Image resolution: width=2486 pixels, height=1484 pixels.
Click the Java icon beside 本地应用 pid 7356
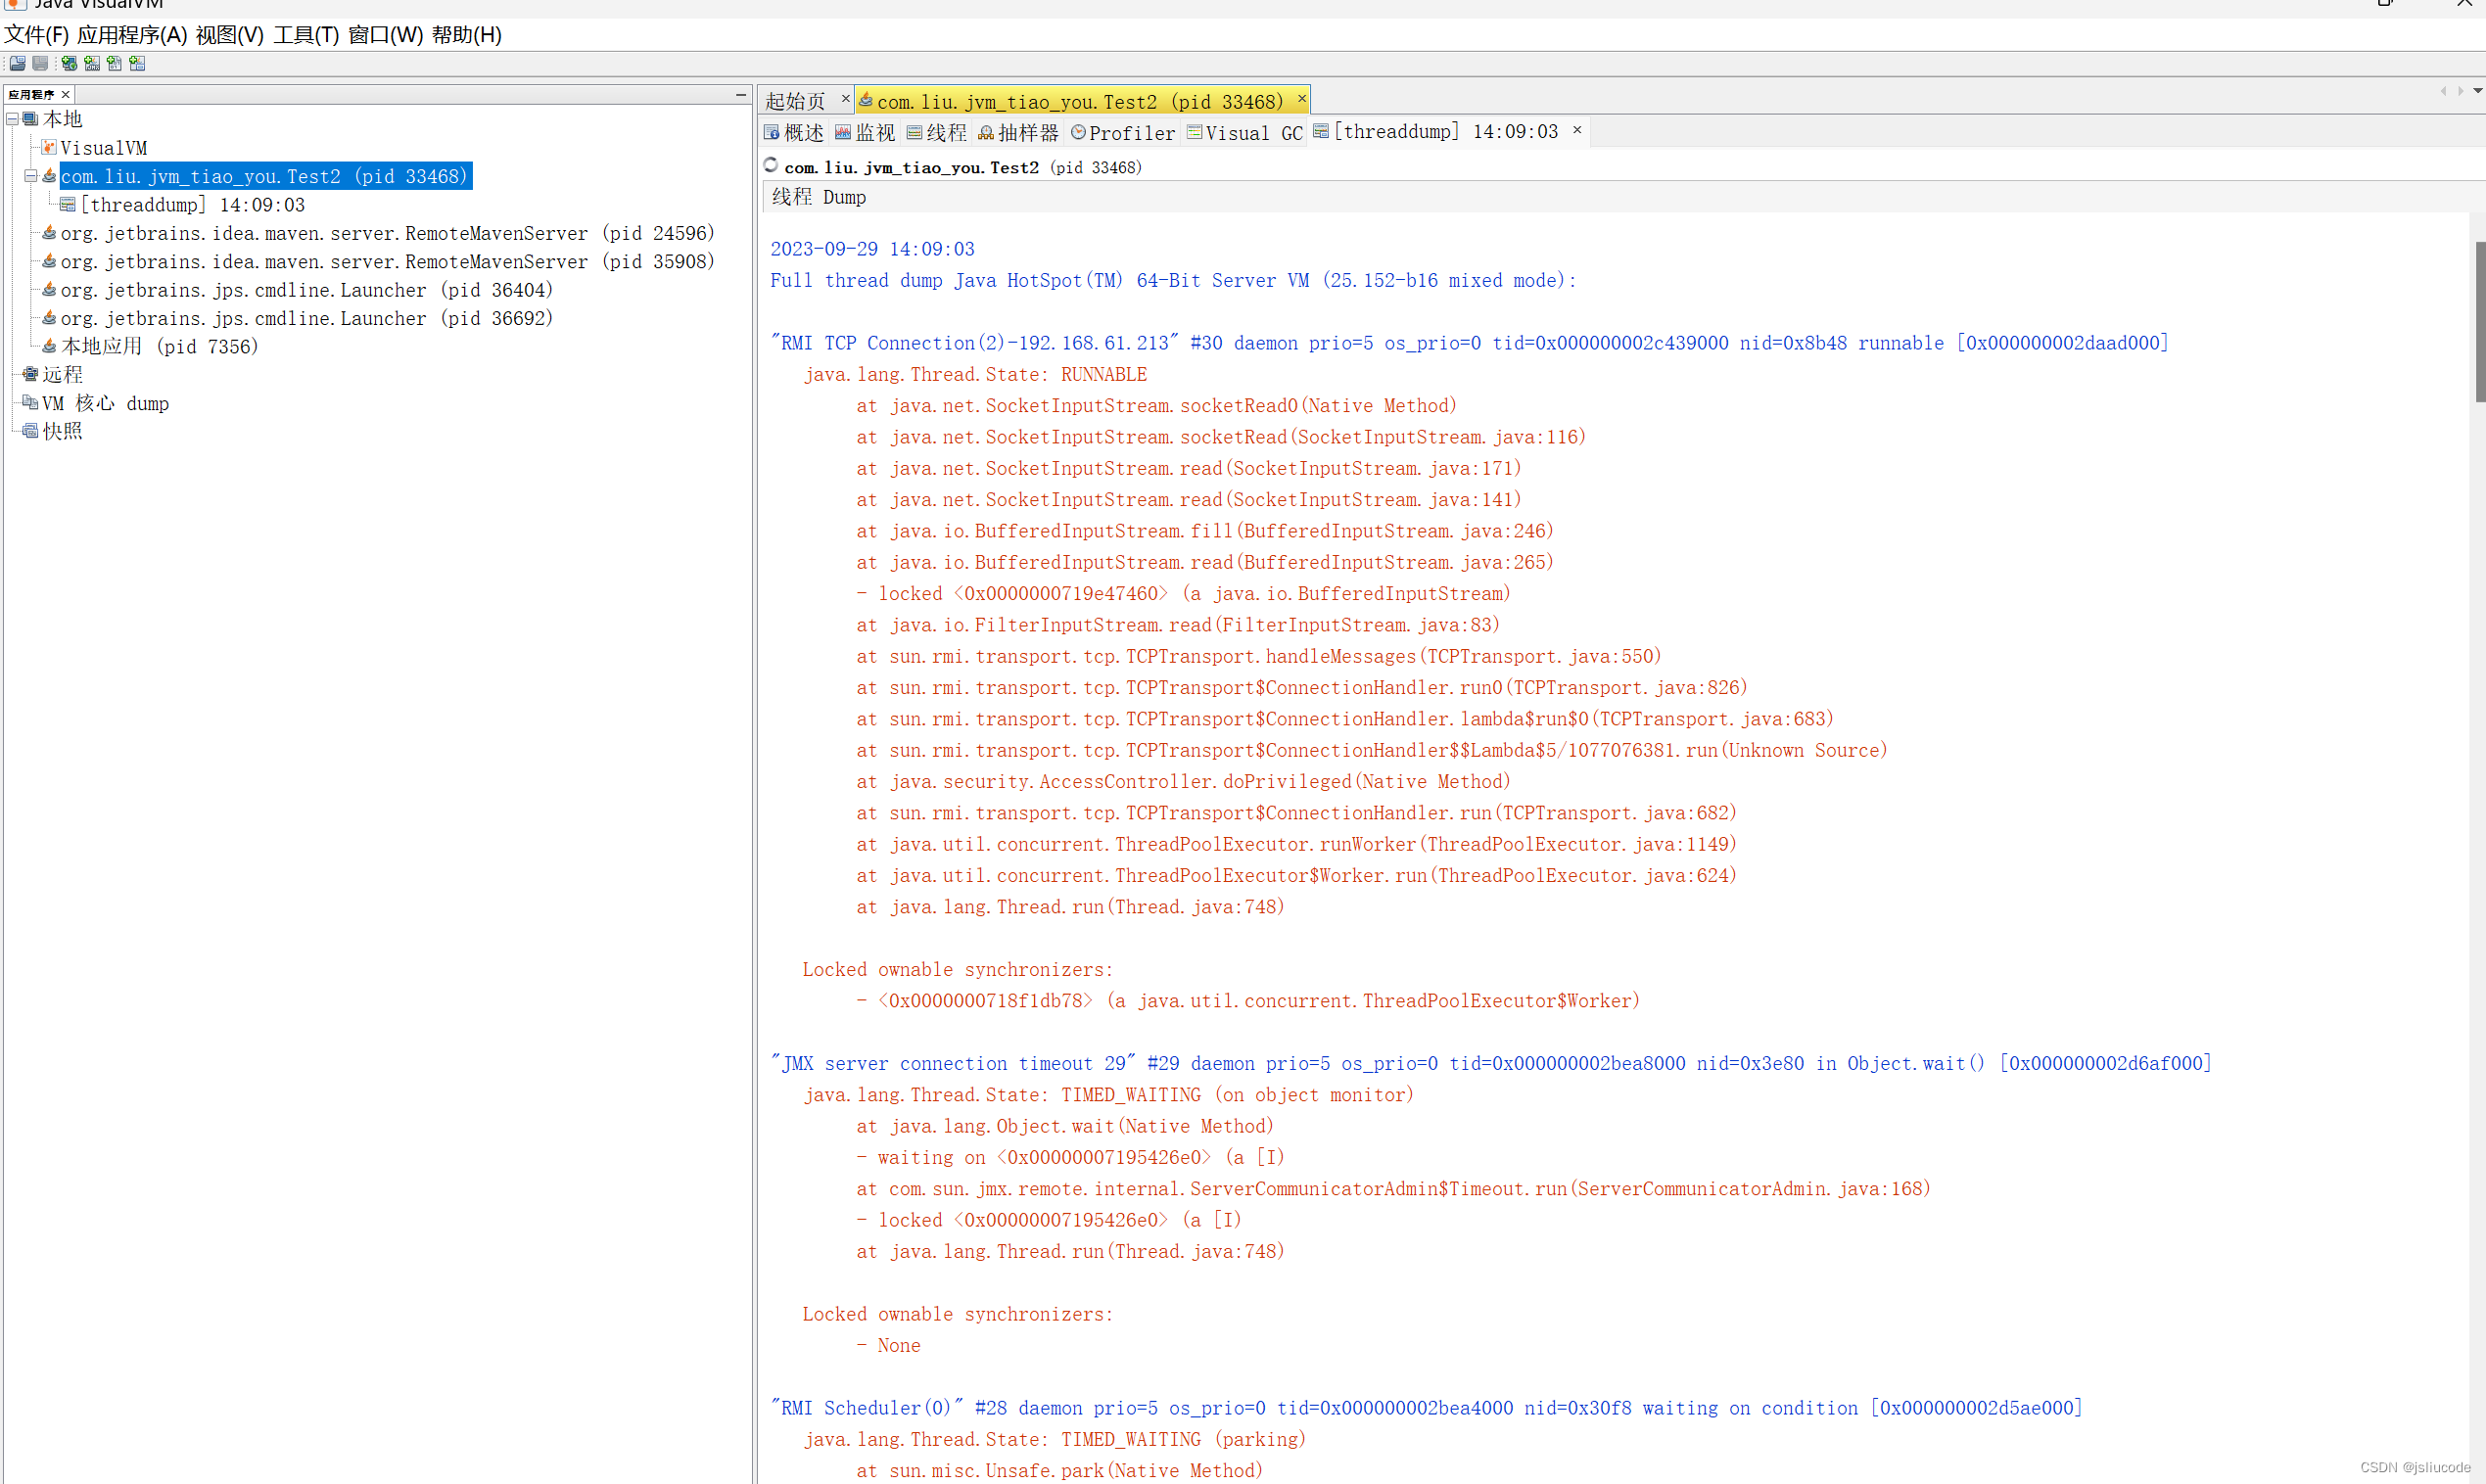click(48, 346)
